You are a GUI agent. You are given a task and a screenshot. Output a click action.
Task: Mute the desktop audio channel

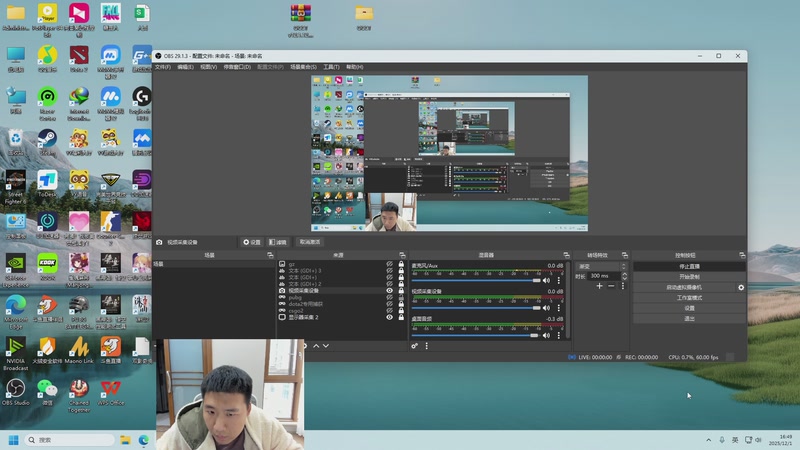coord(546,335)
